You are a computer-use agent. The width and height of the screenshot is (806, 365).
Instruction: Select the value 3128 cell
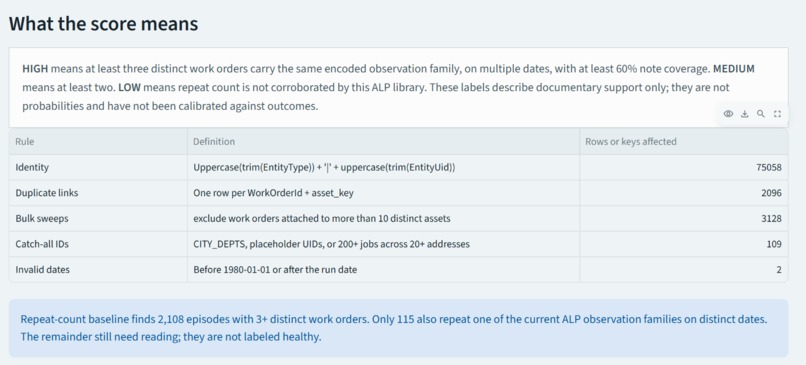pos(684,218)
